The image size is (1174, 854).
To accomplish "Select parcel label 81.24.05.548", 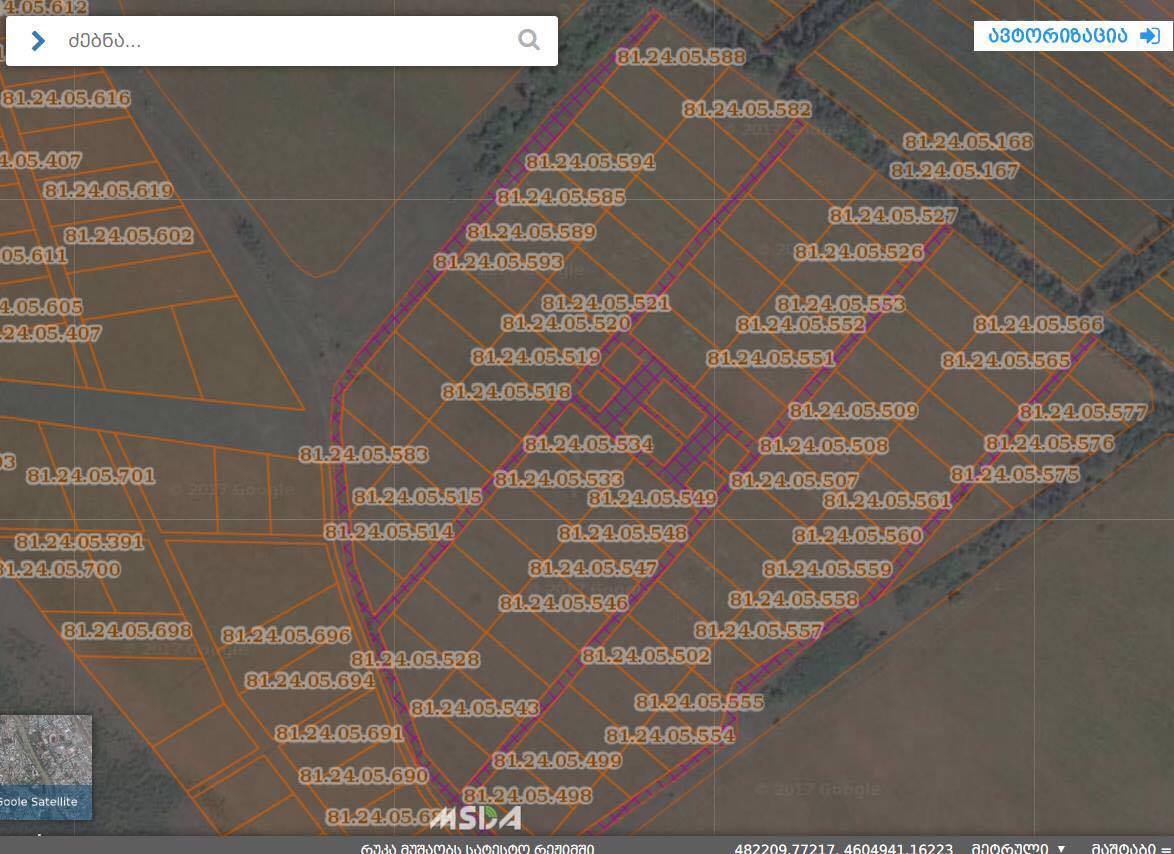I will click(x=622, y=533).
